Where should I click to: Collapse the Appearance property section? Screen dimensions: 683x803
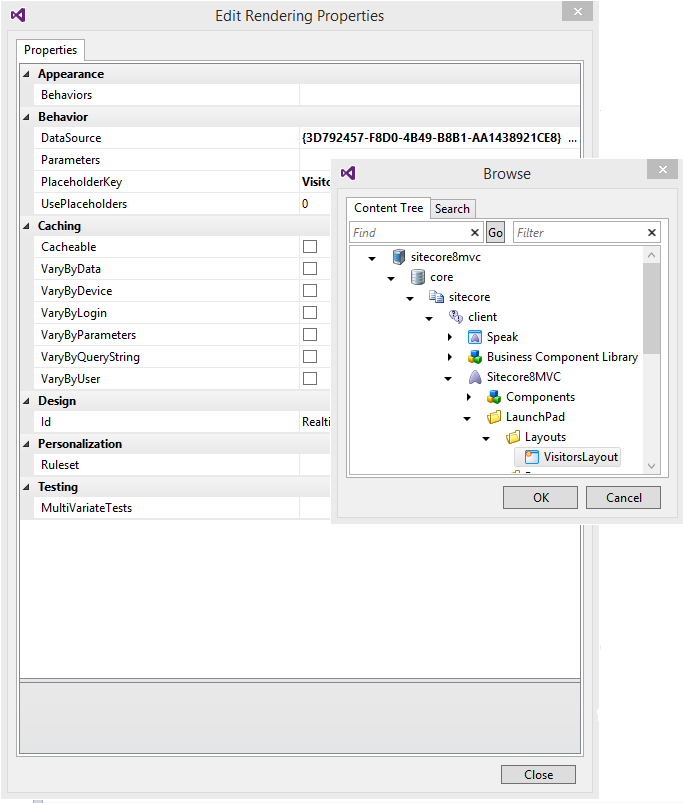tap(26, 74)
